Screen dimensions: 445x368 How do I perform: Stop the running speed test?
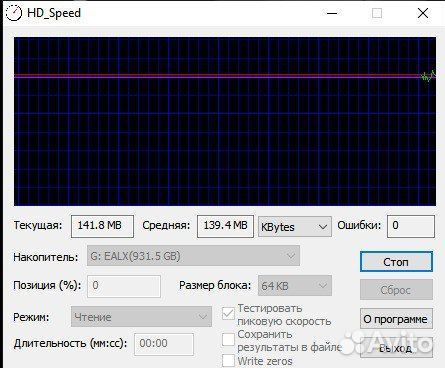396,262
